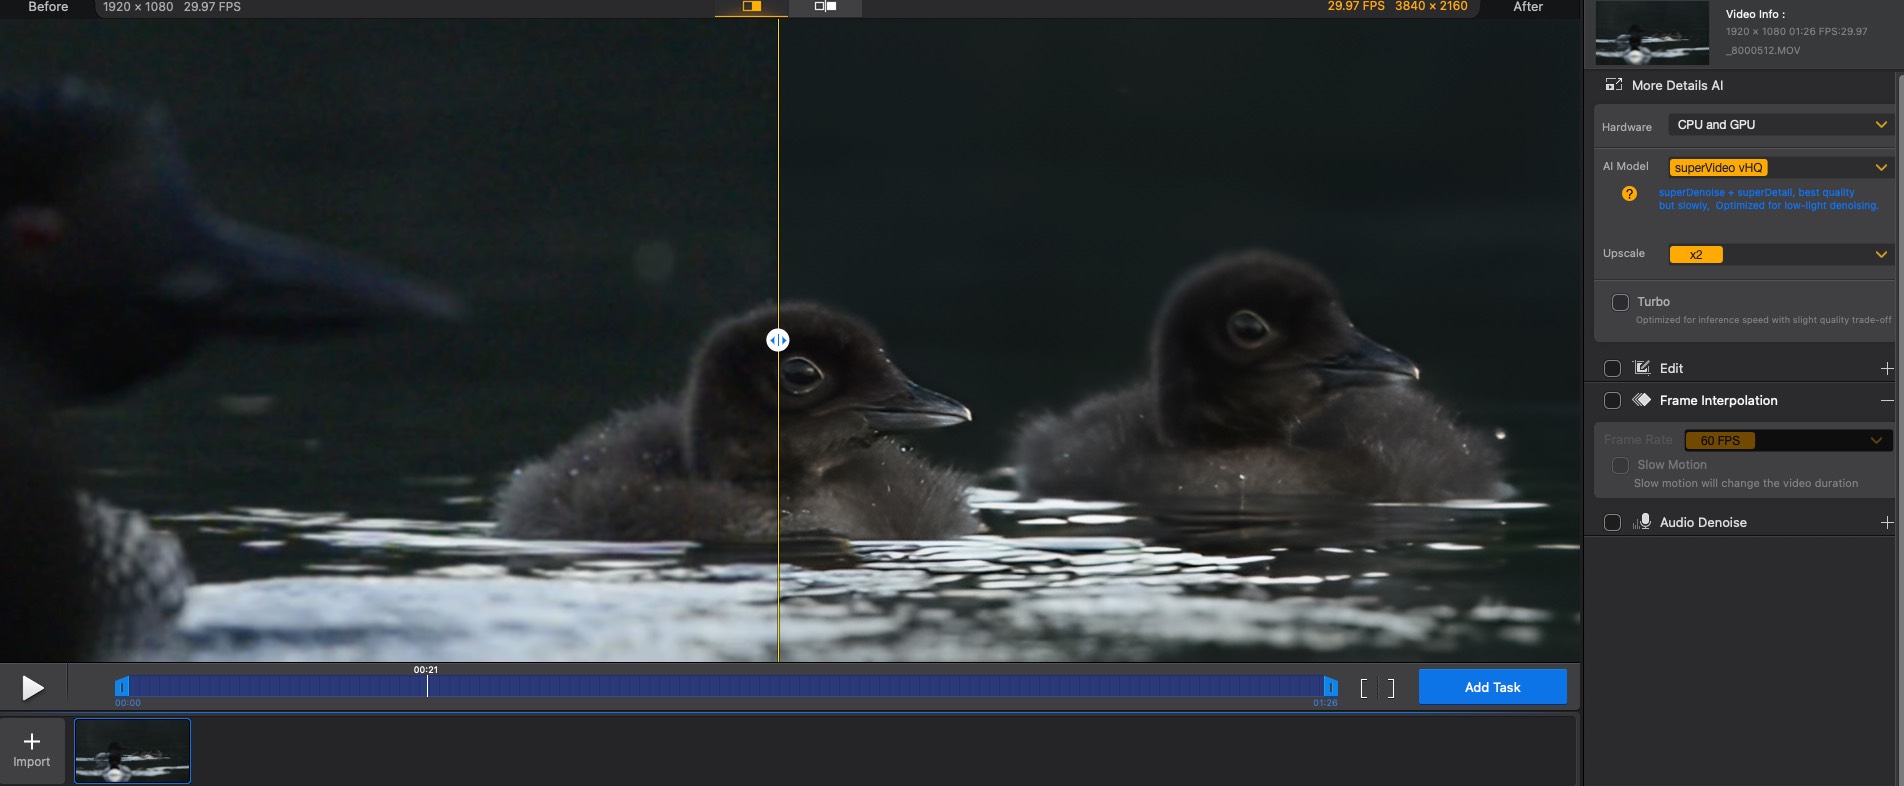Enable the Audio Denoise checkbox
1904x786 pixels.
coord(1612,523)
